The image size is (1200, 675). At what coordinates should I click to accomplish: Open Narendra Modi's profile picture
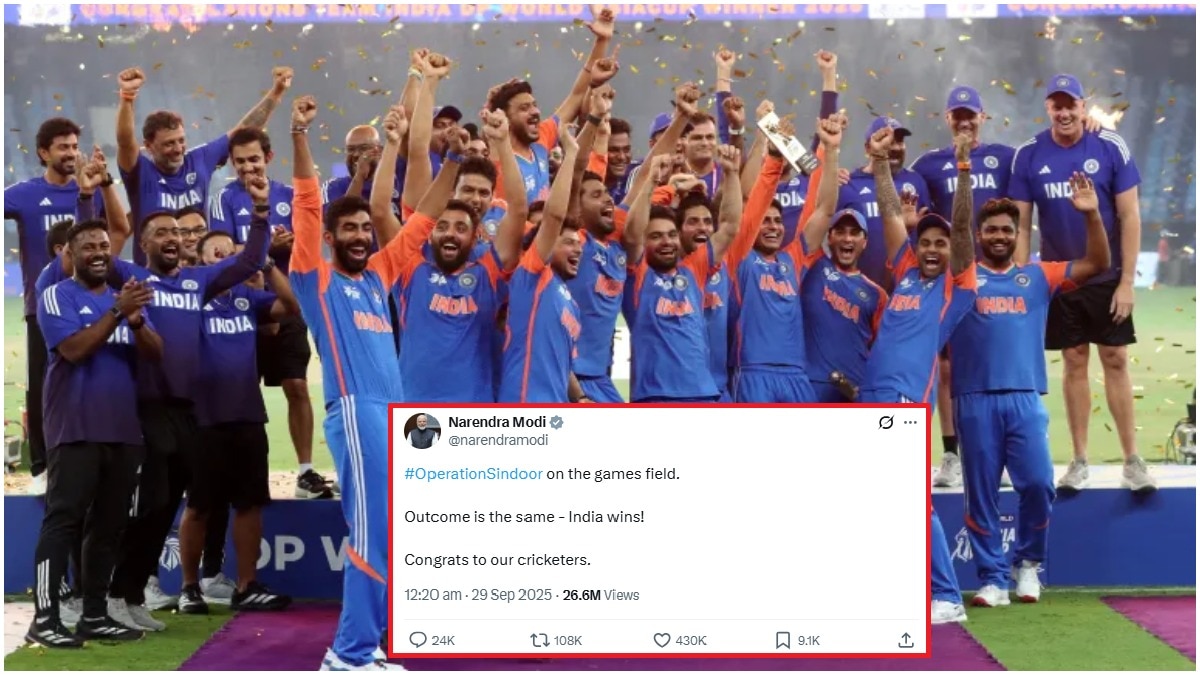click(x=422, y=430)
